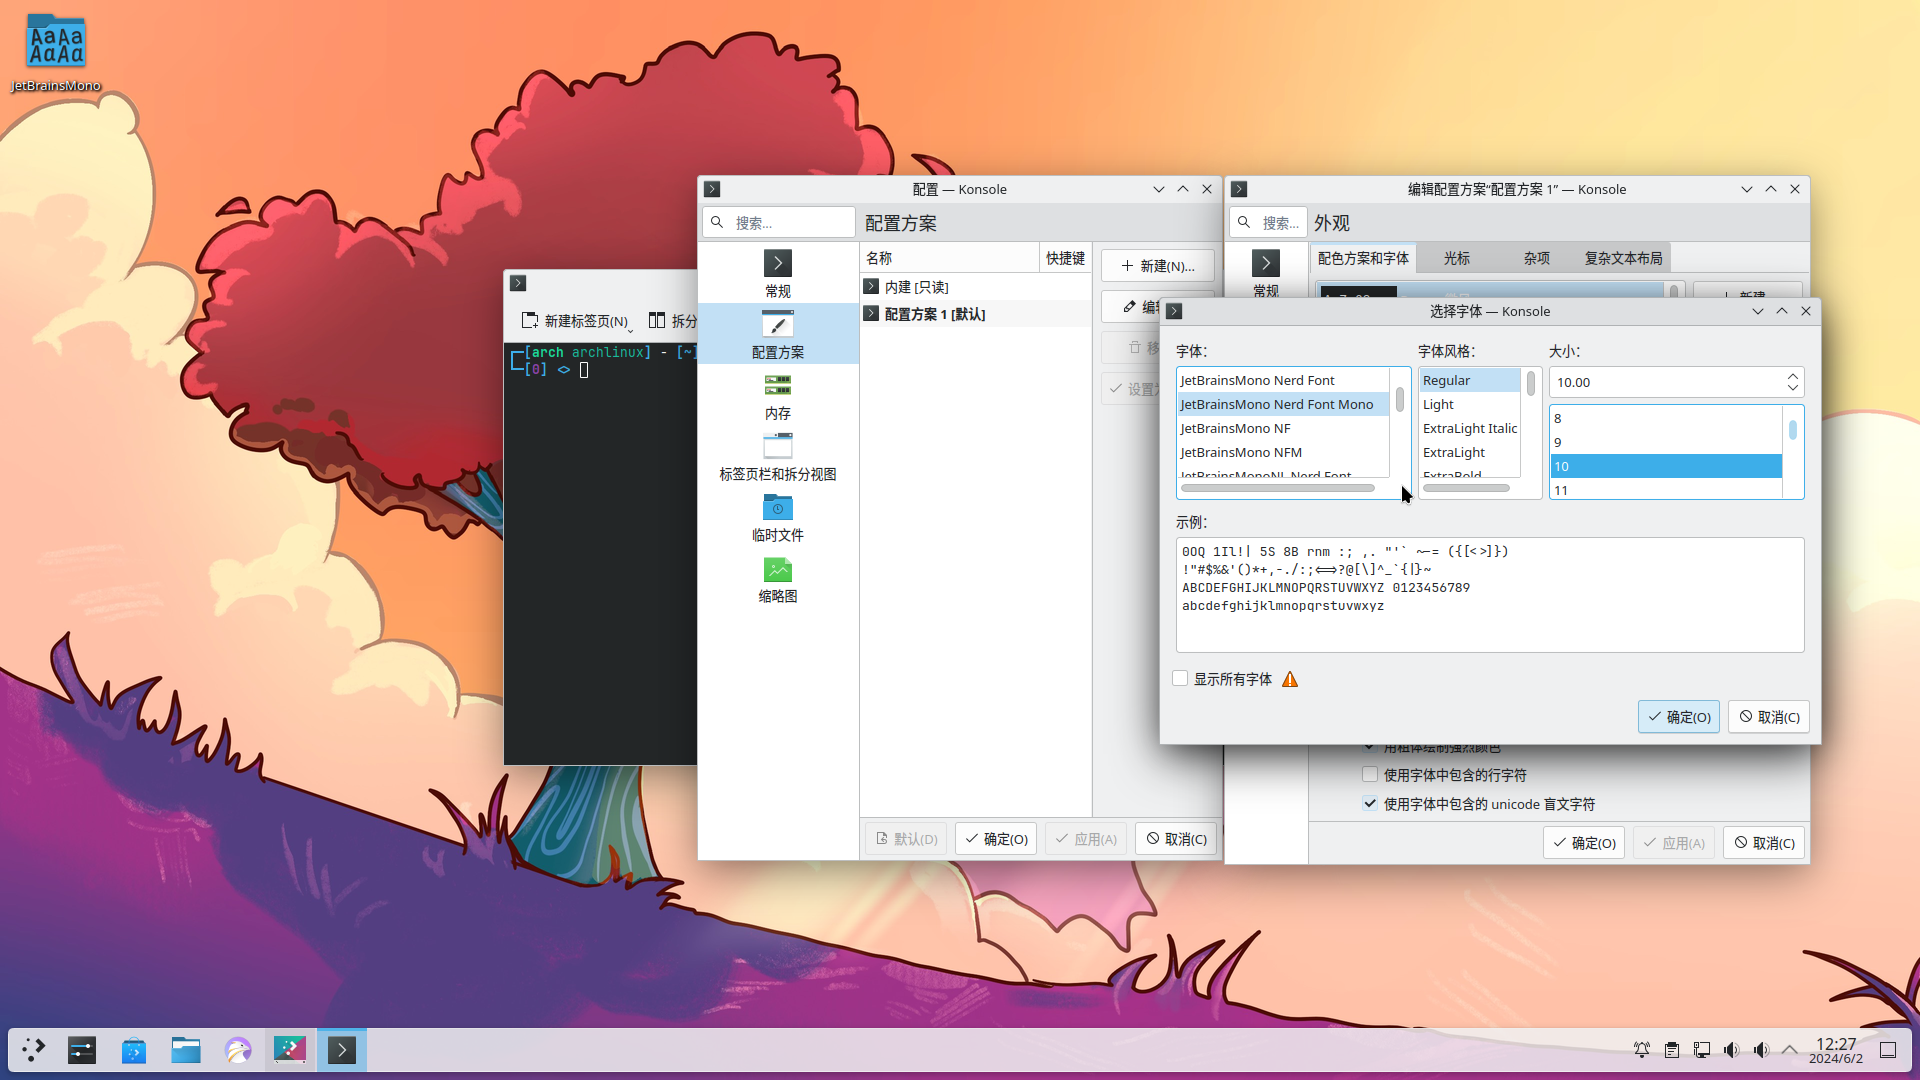The image size is (1920, 1080).
Task: Click the Konsole icon in taskbar
Action: 341,1050
